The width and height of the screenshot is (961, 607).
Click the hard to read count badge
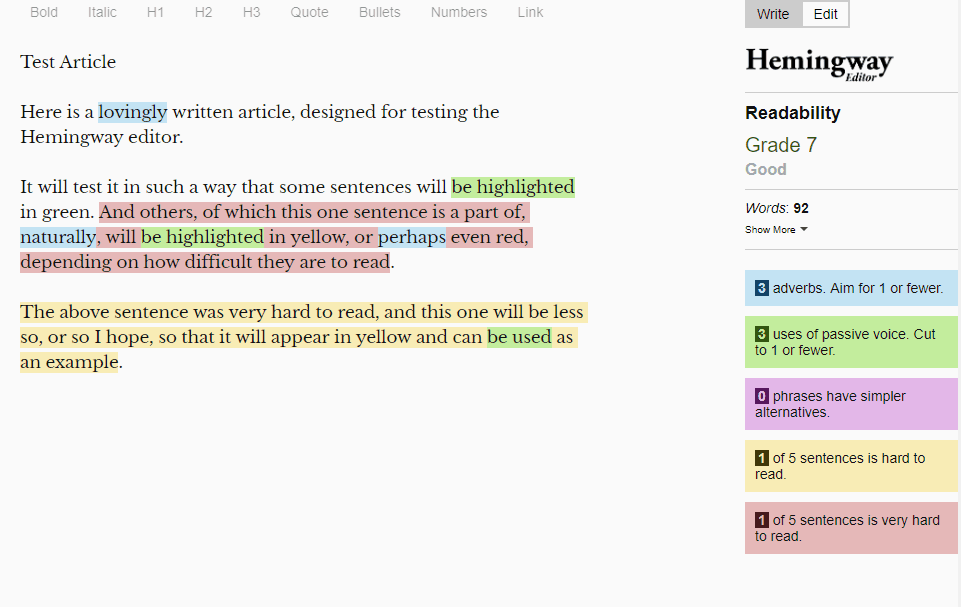(x=761, y=458)
